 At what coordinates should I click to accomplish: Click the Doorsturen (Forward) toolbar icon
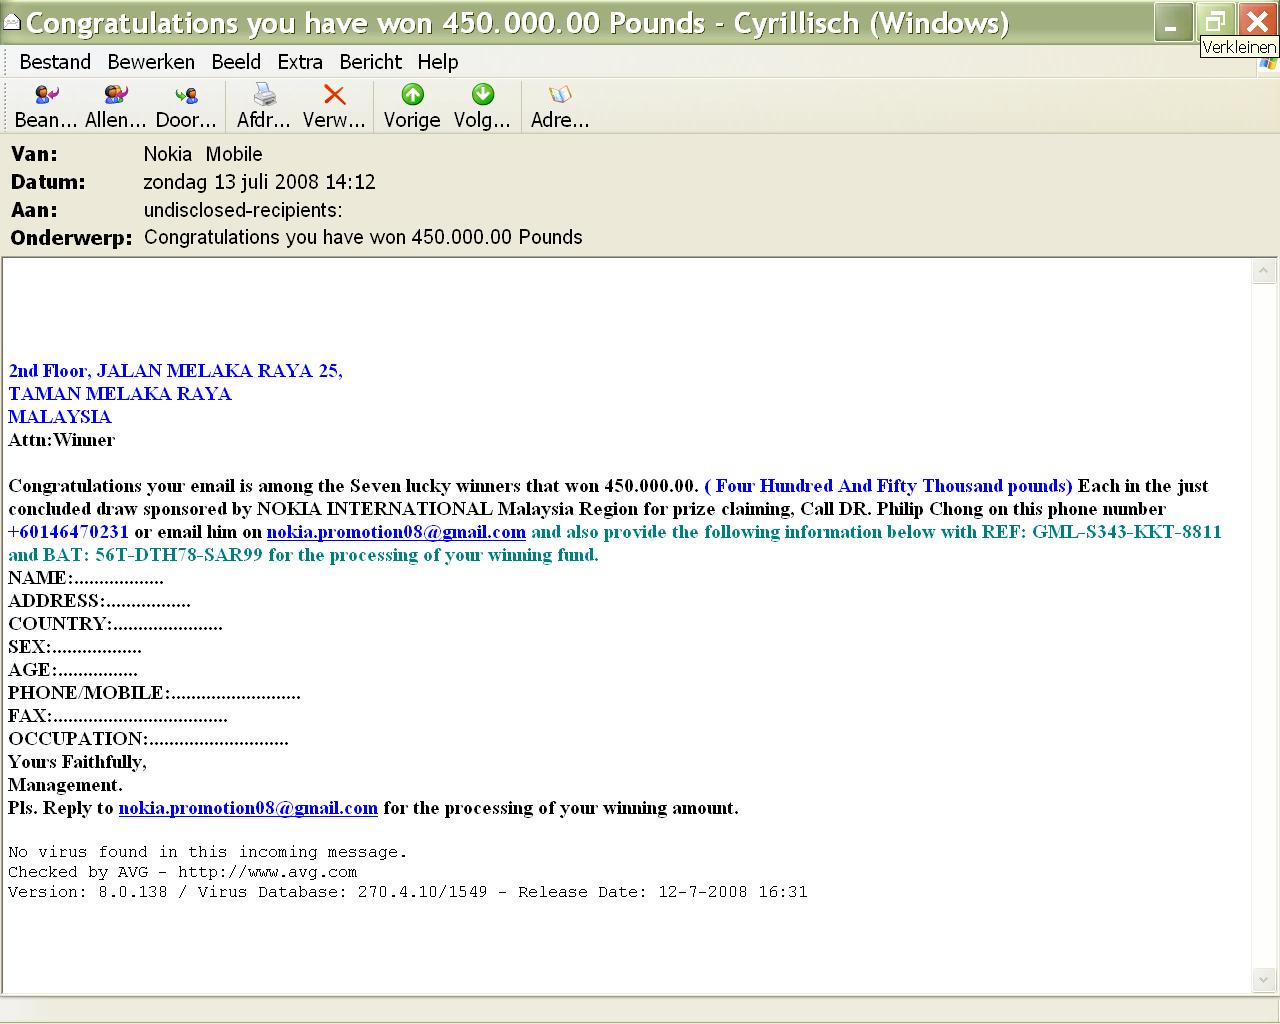(x=186, y=96)
